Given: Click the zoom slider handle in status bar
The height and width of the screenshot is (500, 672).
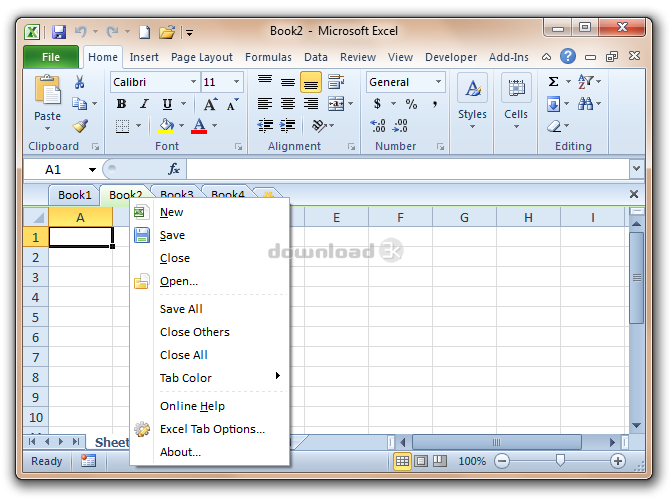Looking at the screenshot, I should pos(560,461).
